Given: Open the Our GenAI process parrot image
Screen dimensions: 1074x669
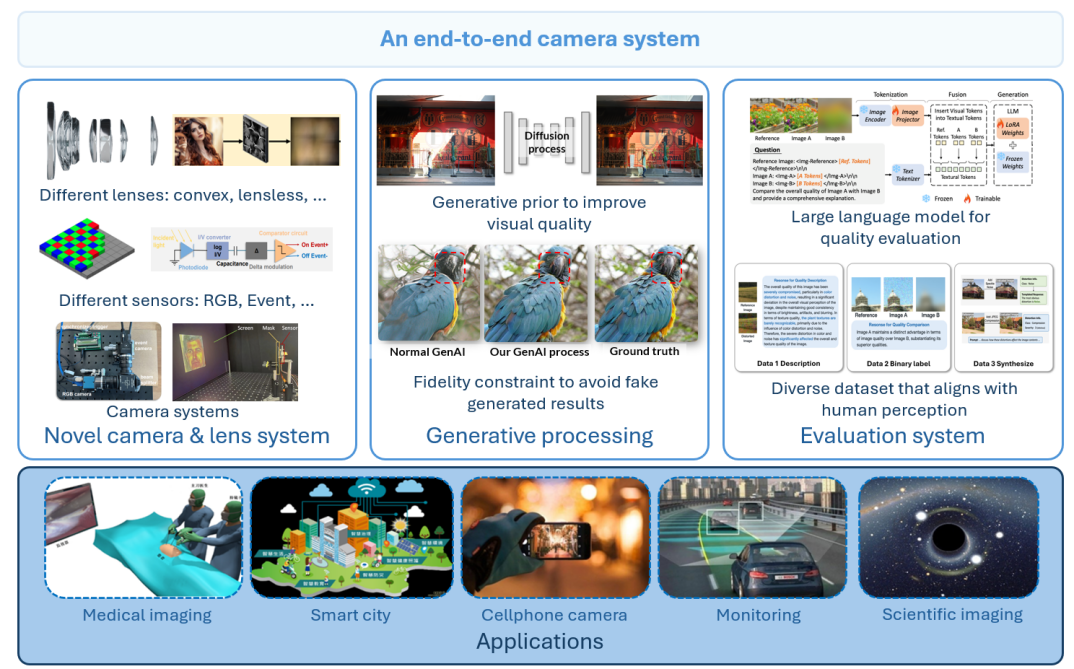Looking at the screenshot, I should coord(536,293).
